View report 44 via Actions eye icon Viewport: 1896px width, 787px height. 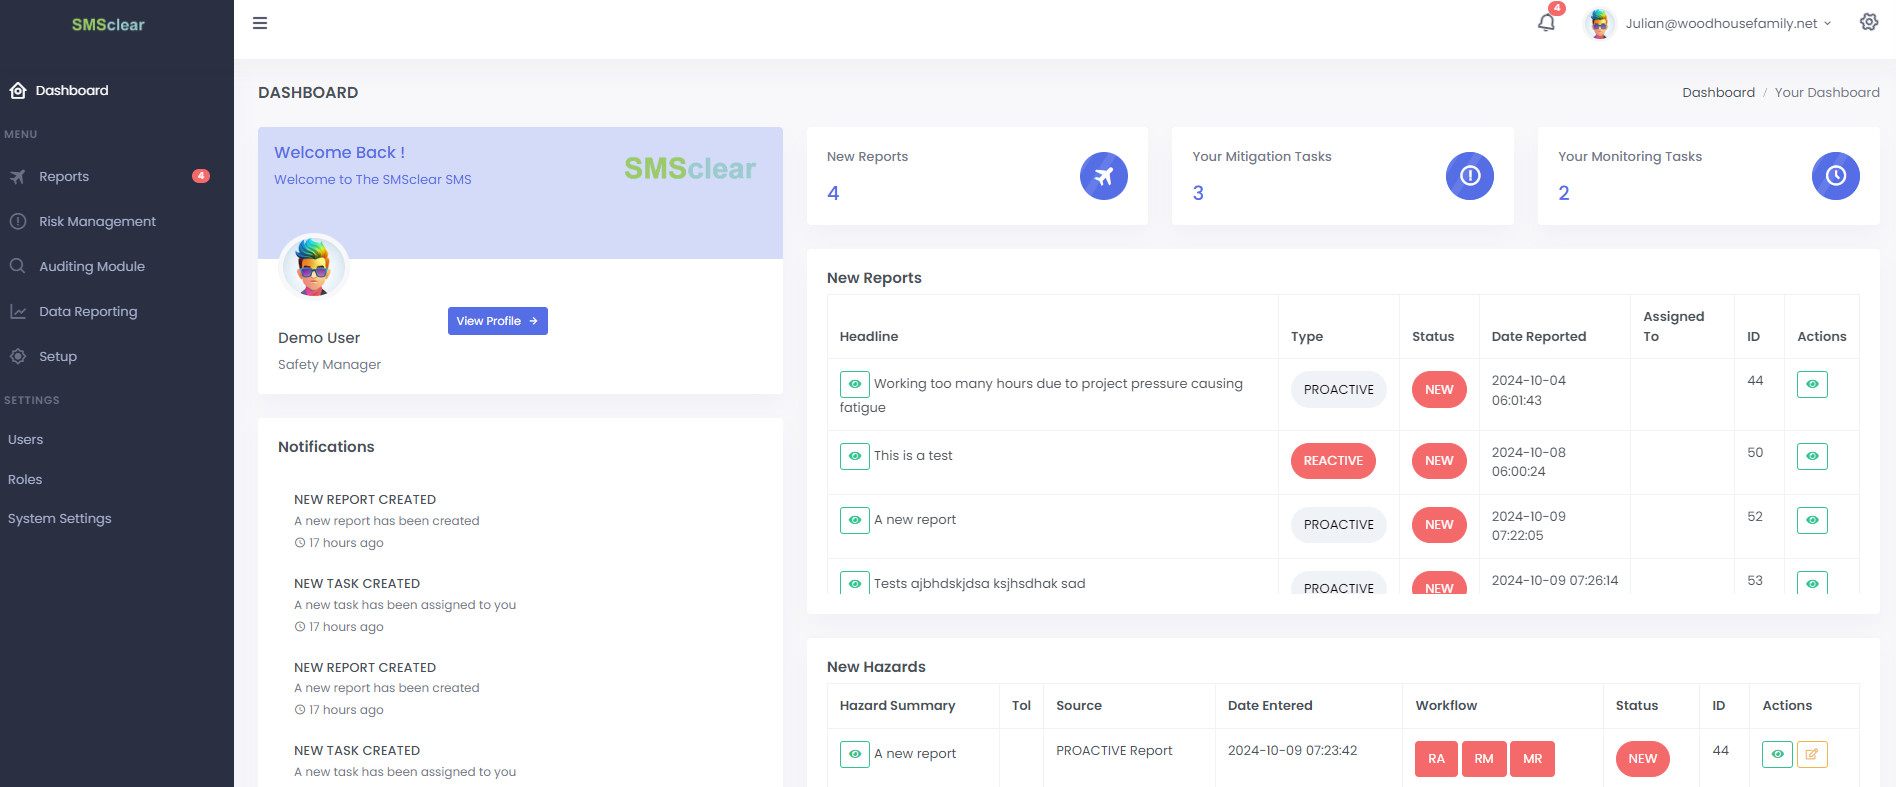point(1811,384)
